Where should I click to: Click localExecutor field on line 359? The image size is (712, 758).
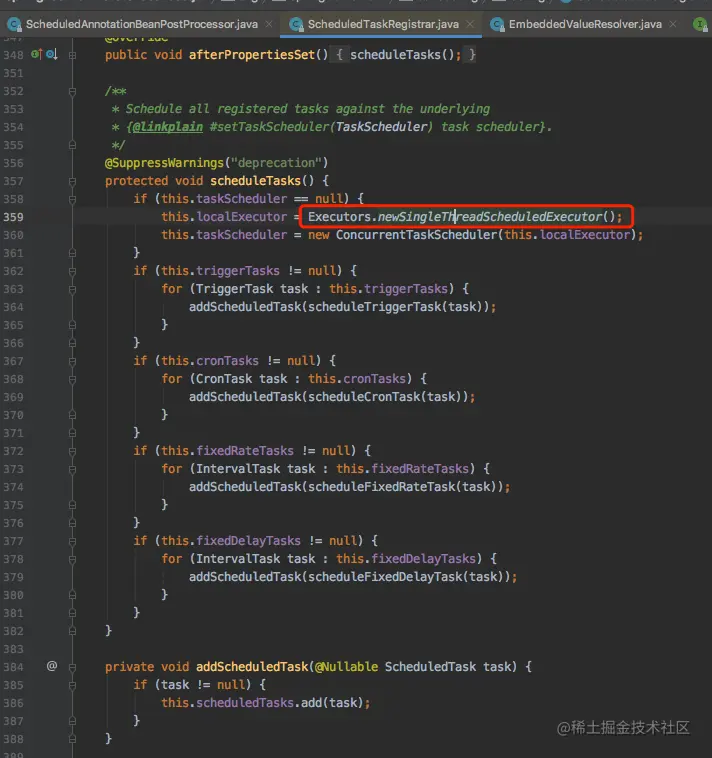pos(241,217)
